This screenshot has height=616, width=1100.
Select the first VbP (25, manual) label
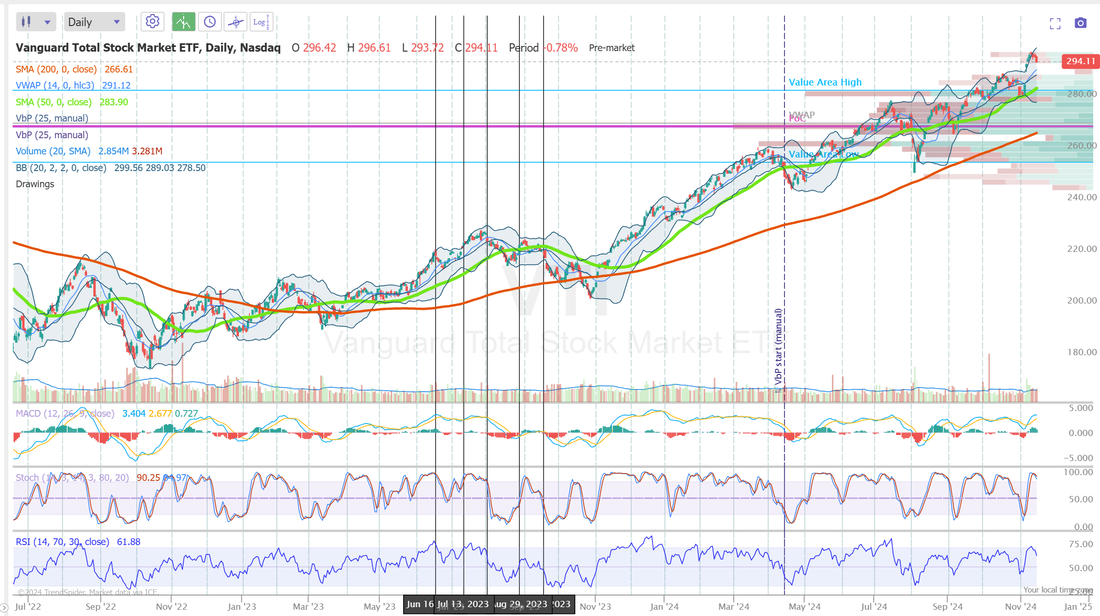pyautogui.click(x=52, y=118)
